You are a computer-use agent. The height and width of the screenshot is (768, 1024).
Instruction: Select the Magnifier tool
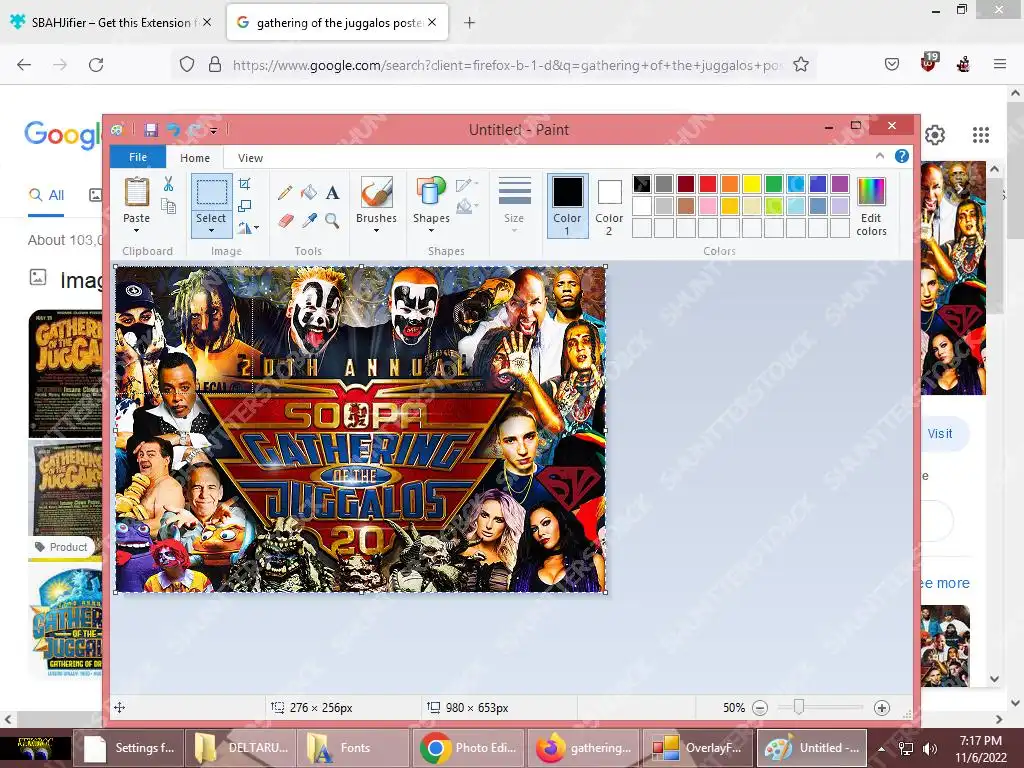click(332, 221)
